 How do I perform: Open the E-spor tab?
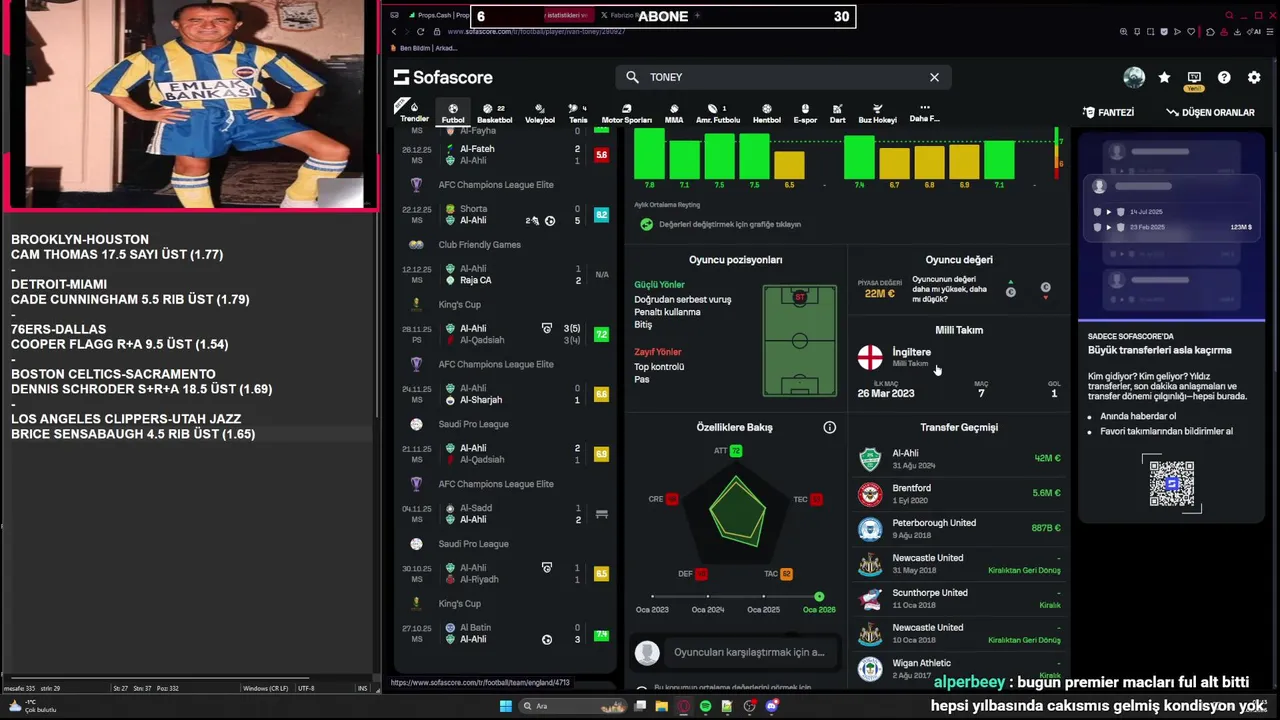pyautogui.click(x=805, y=113)
